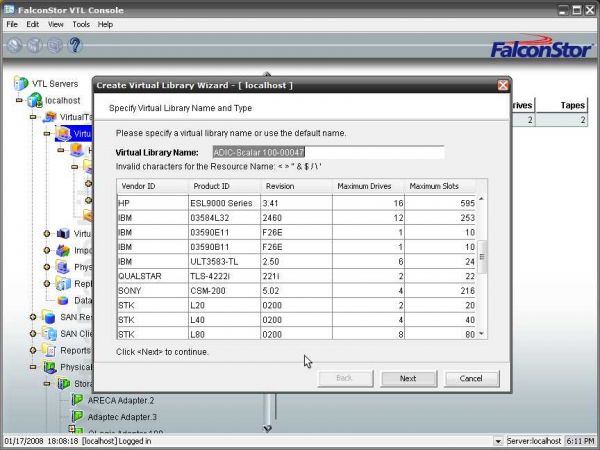The image size is (600, 450).
Task: Click the Tapes column header behind wizard
Action: tap(561, 105)
